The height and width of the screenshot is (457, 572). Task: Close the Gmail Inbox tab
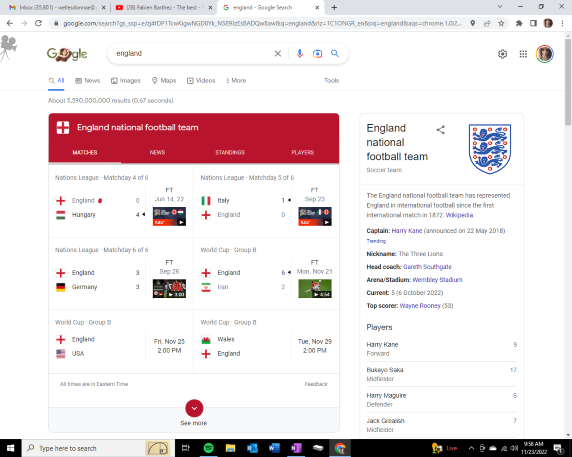click(x=104, y=7)
